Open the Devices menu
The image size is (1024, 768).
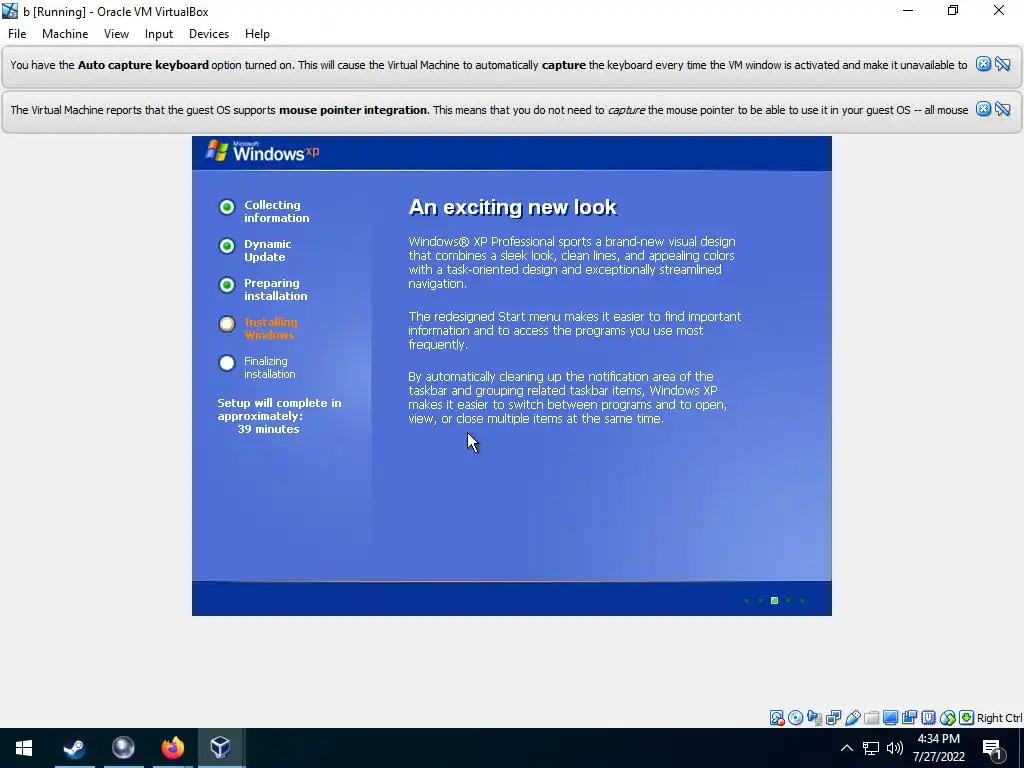[x=209, y=34]
